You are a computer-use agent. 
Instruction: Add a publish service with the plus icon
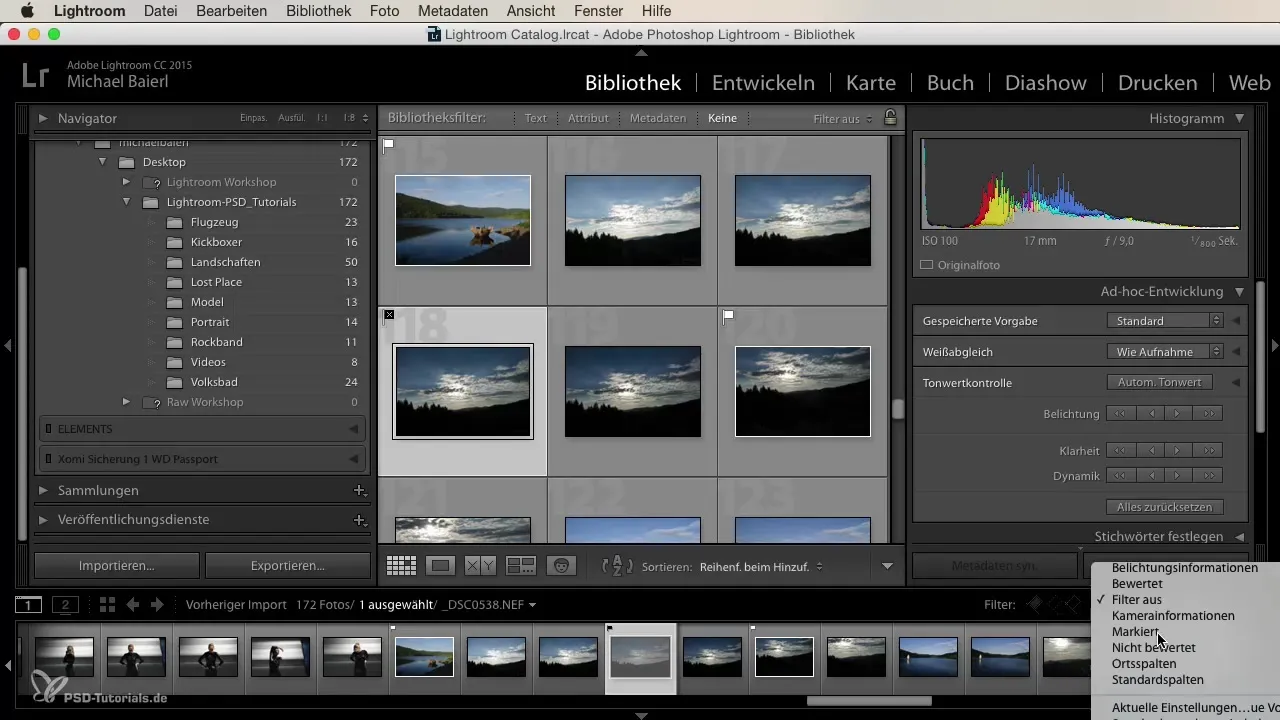pyautogui.click(x=359, y=520)
